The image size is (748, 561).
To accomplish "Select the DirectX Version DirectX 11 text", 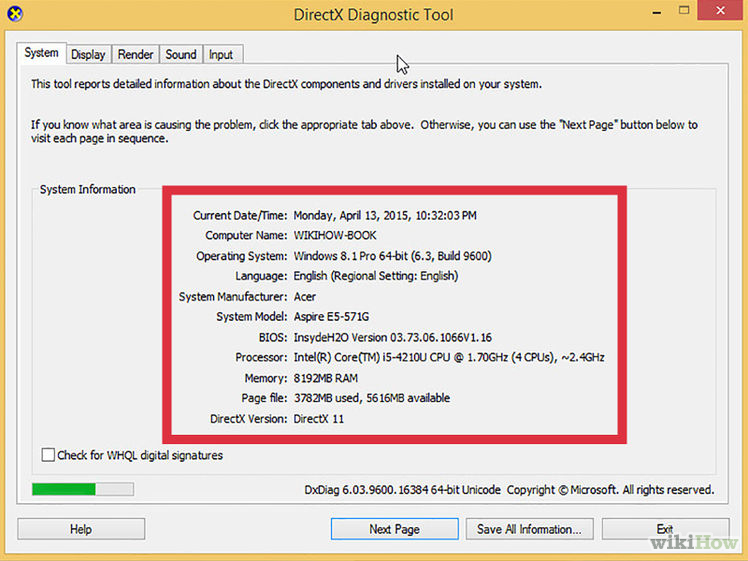I will 318,418.
